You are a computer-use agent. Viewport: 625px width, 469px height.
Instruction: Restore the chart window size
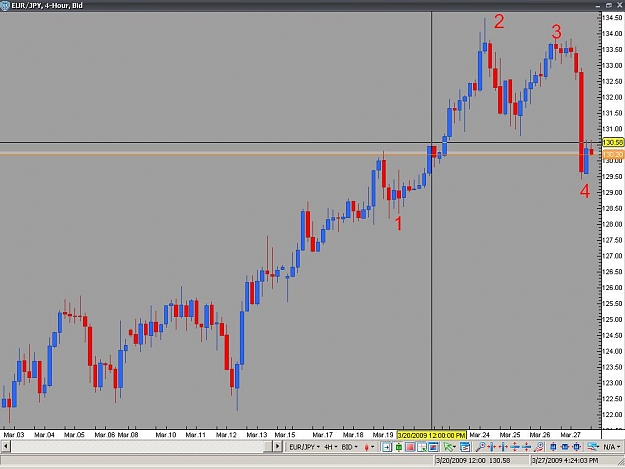tap(609, 5)
